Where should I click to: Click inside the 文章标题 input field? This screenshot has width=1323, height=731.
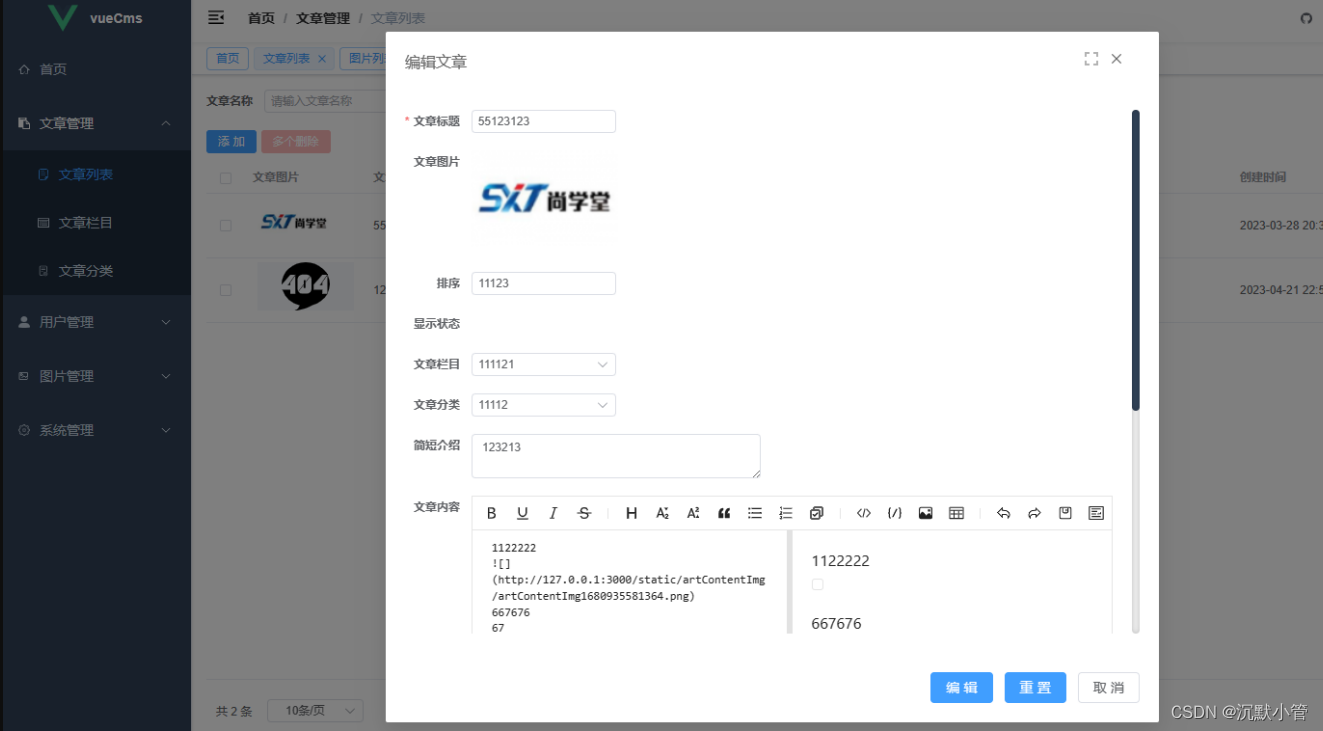pos(543,121)
